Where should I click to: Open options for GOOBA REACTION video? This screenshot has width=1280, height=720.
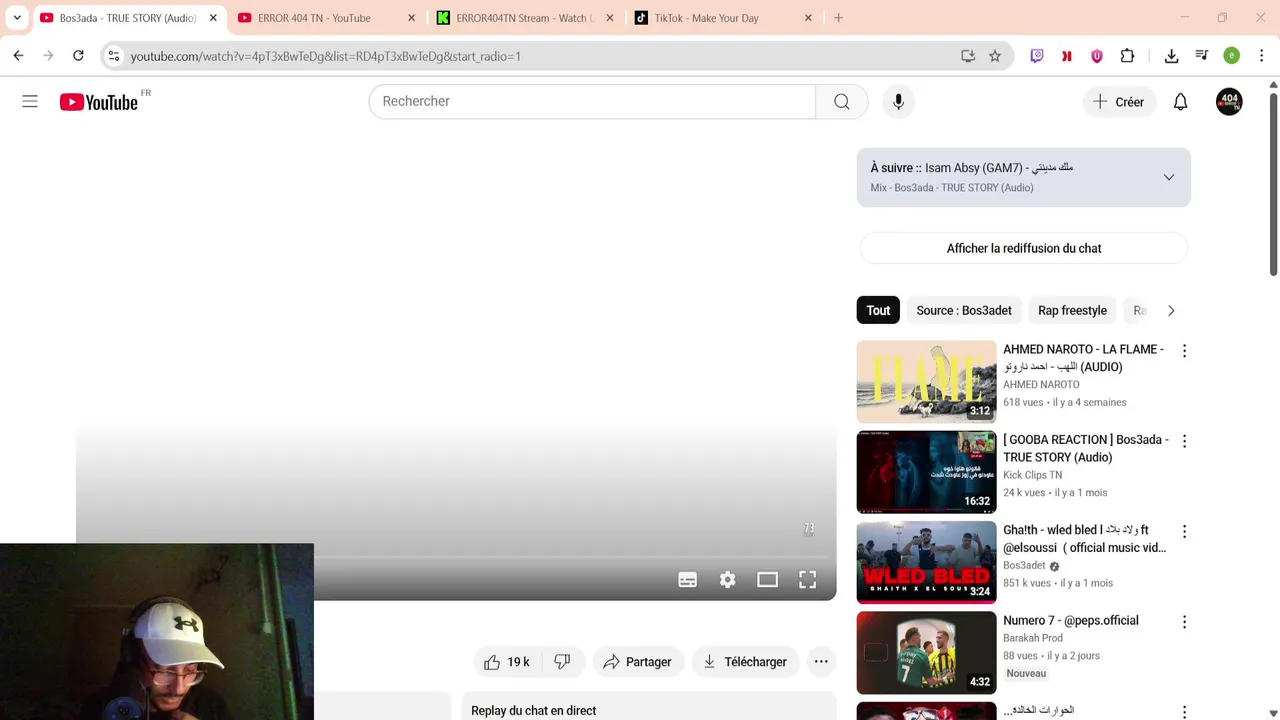pos(1184,441)
